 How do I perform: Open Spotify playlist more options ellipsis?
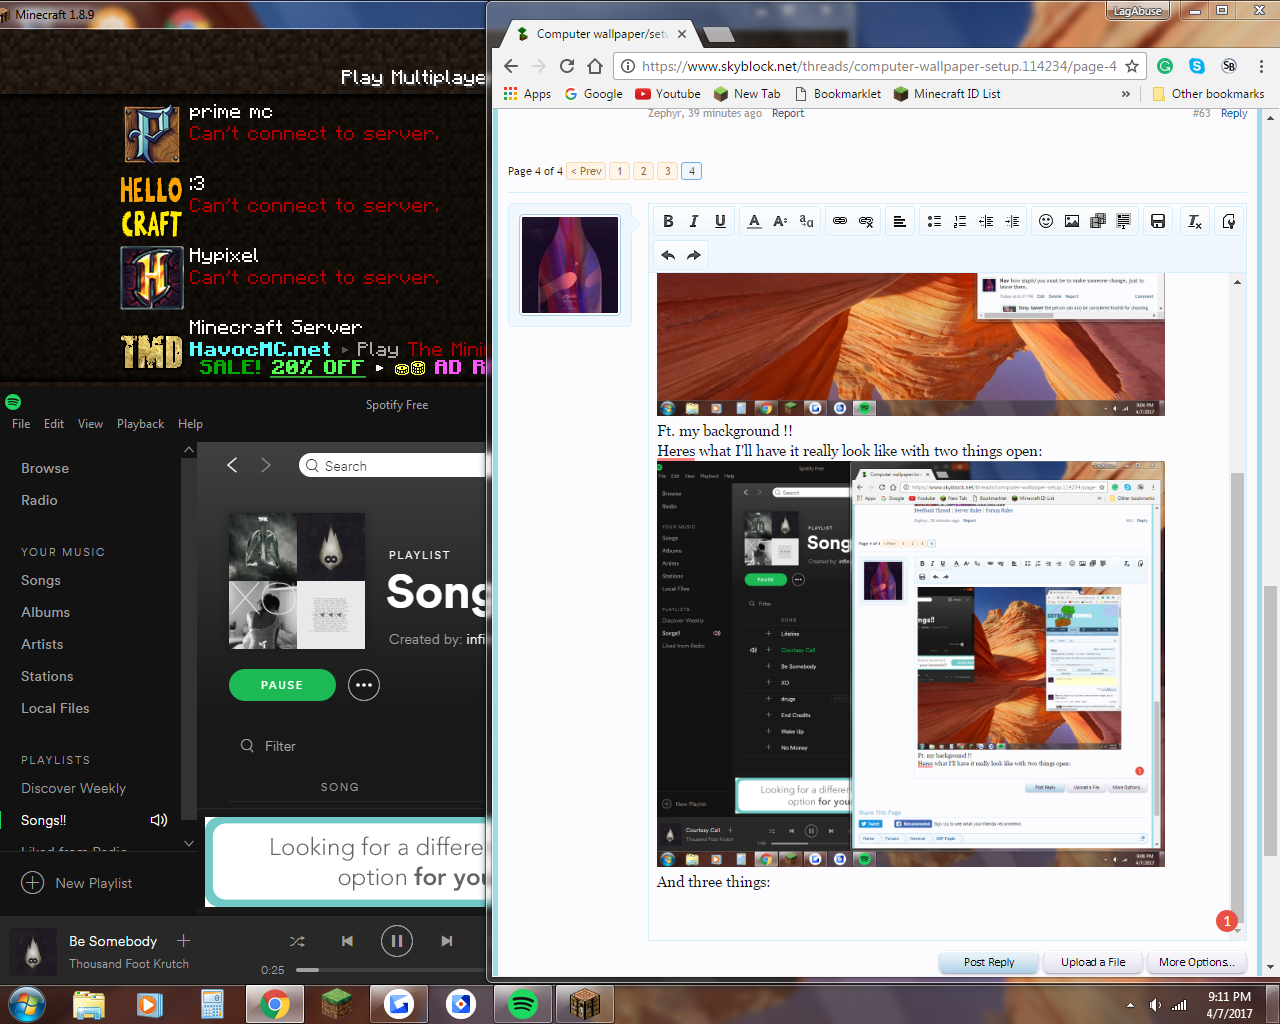click(x=364, y=685)
